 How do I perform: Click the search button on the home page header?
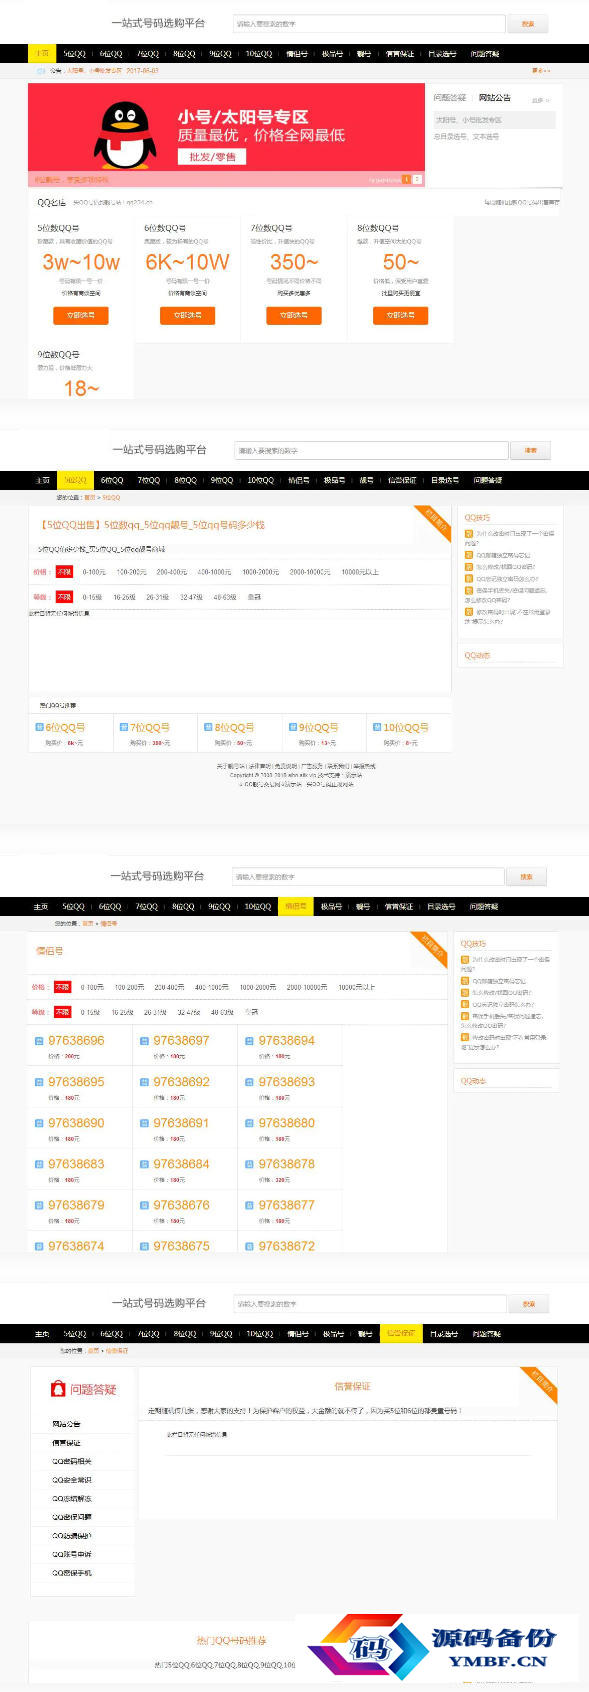(x=528, y=24)
